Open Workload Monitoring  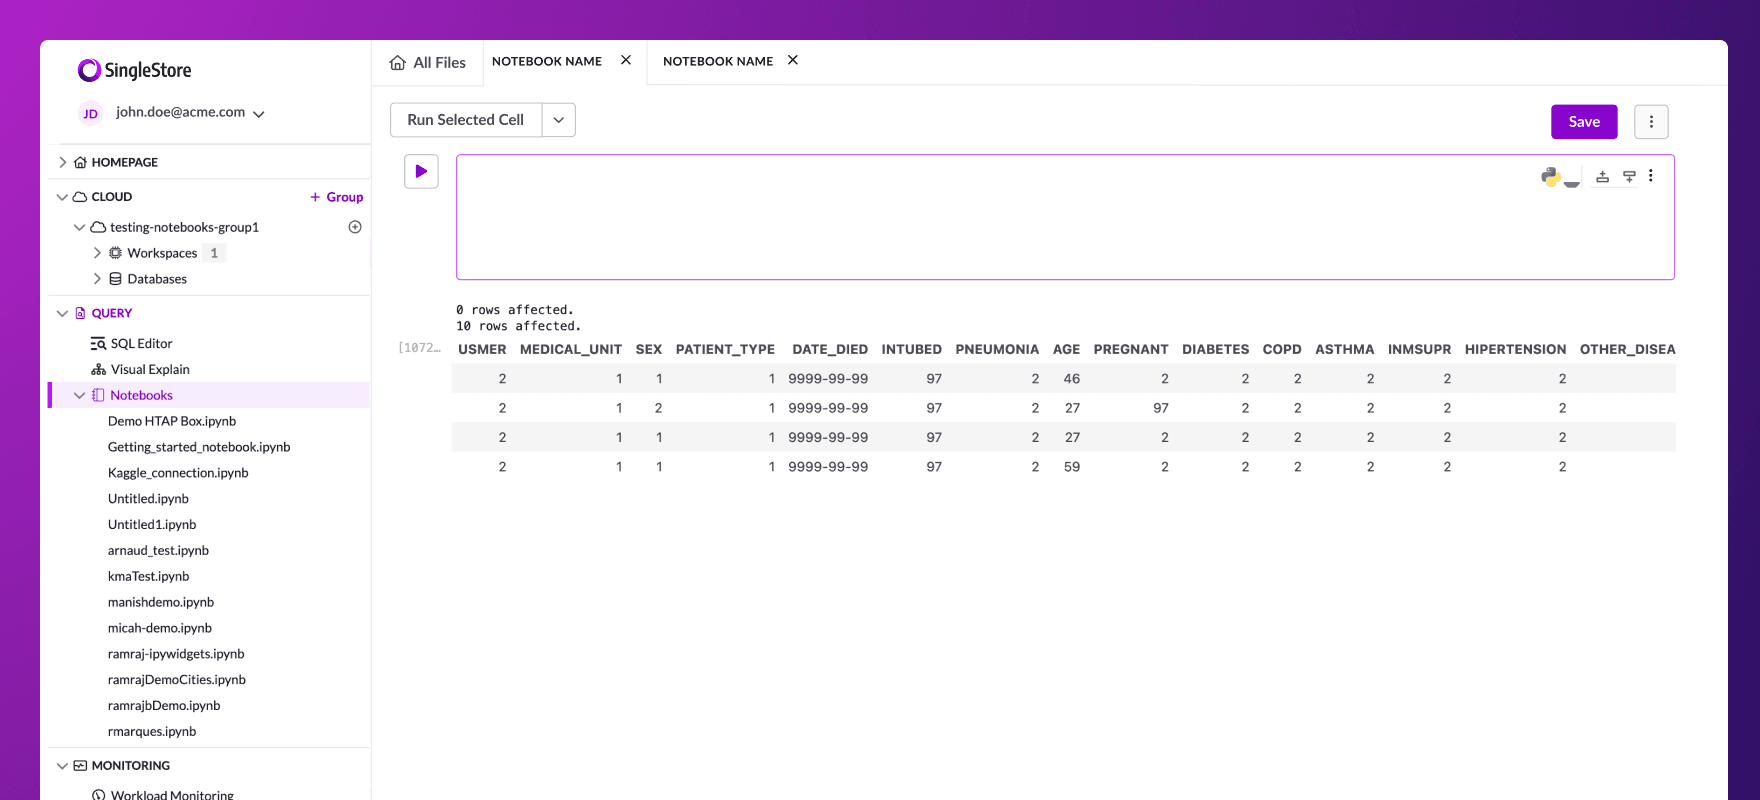point(172,795)
